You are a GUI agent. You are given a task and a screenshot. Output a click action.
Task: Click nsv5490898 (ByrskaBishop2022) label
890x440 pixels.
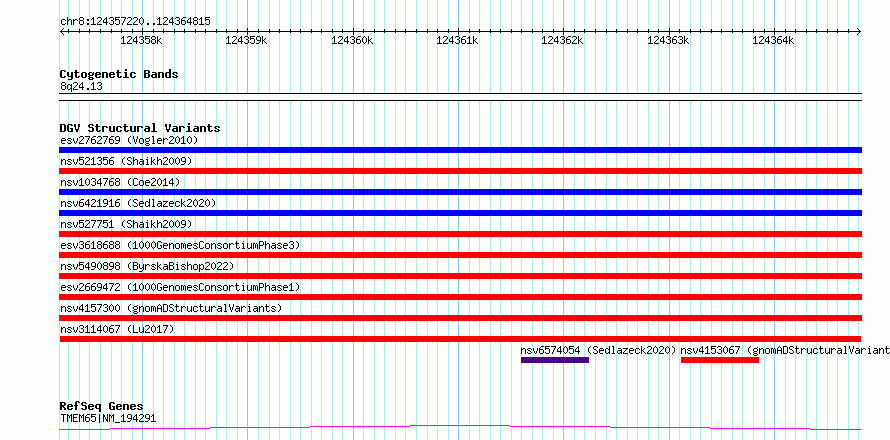point(147,266)
